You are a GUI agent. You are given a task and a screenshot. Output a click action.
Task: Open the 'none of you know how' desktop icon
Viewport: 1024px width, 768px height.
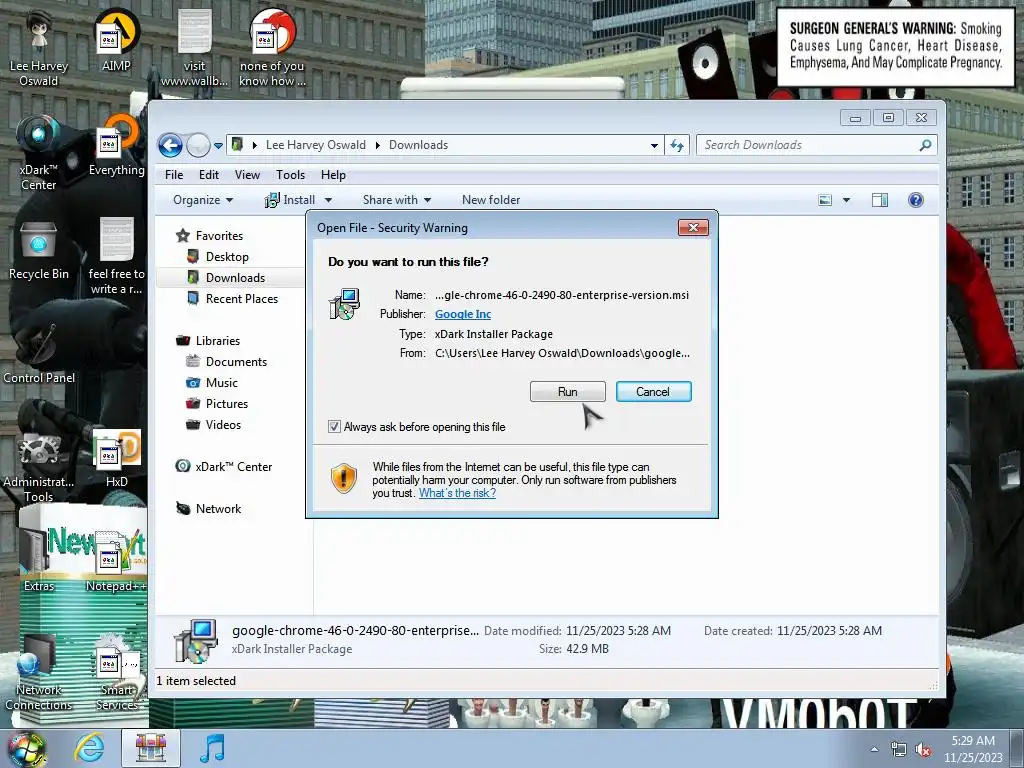(272, 47)
